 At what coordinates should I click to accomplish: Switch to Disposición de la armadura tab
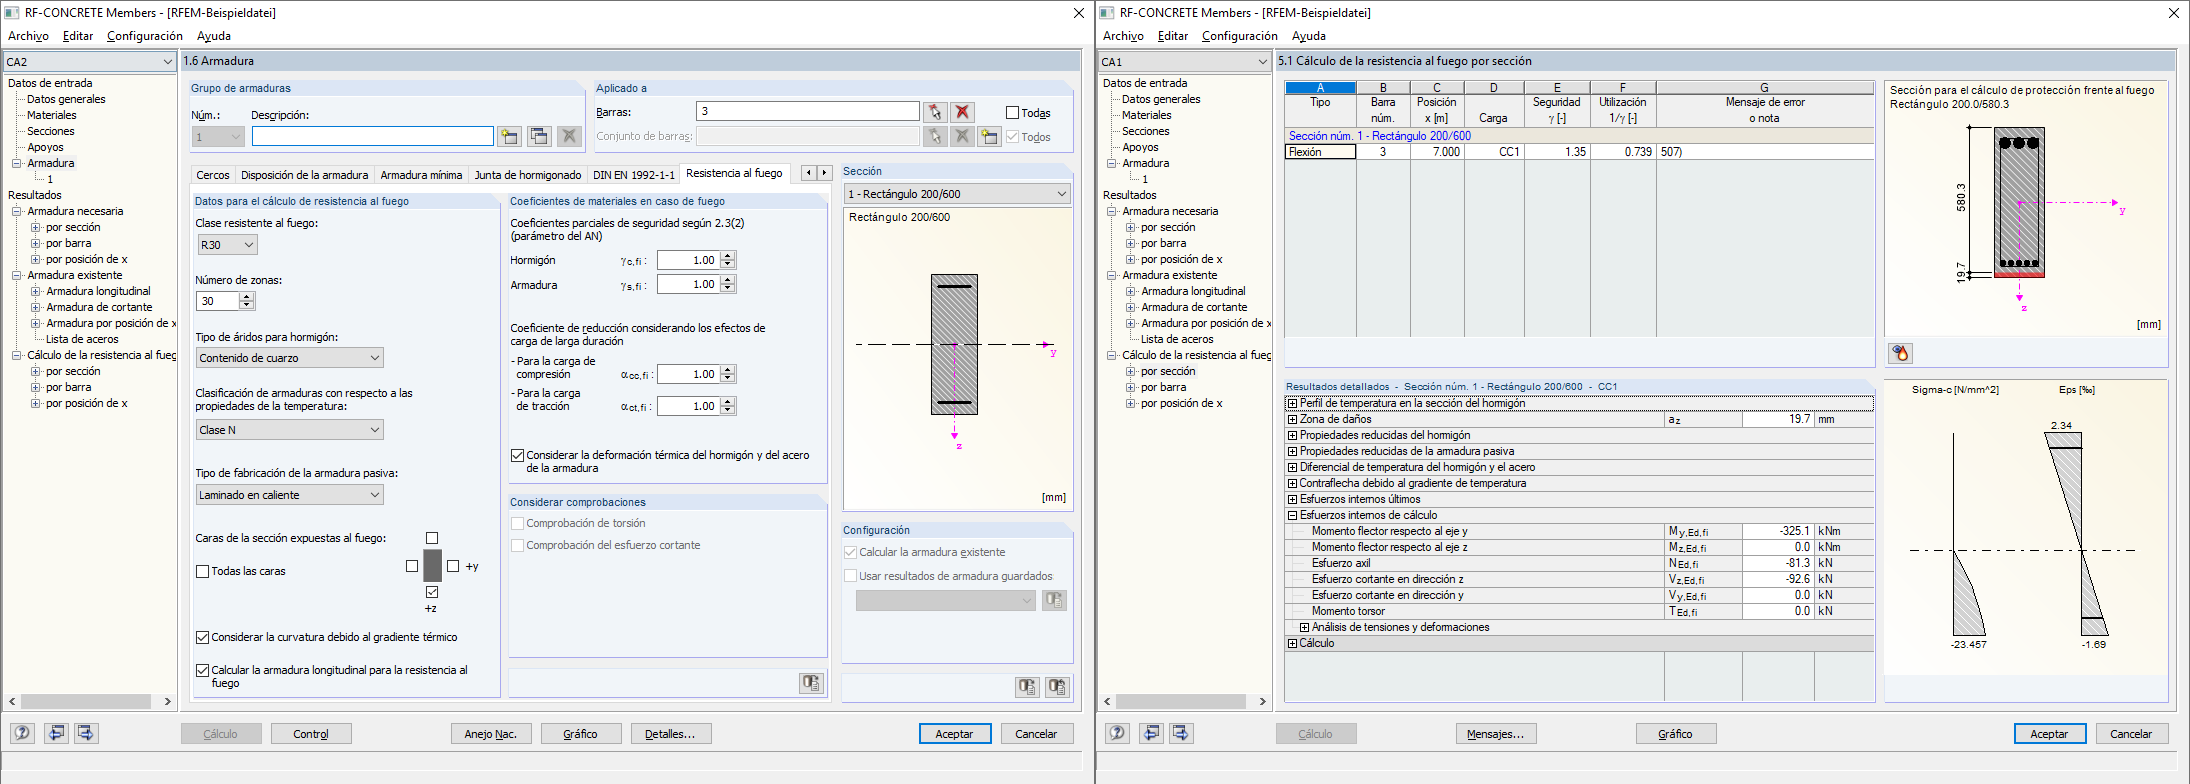point(304,175)
